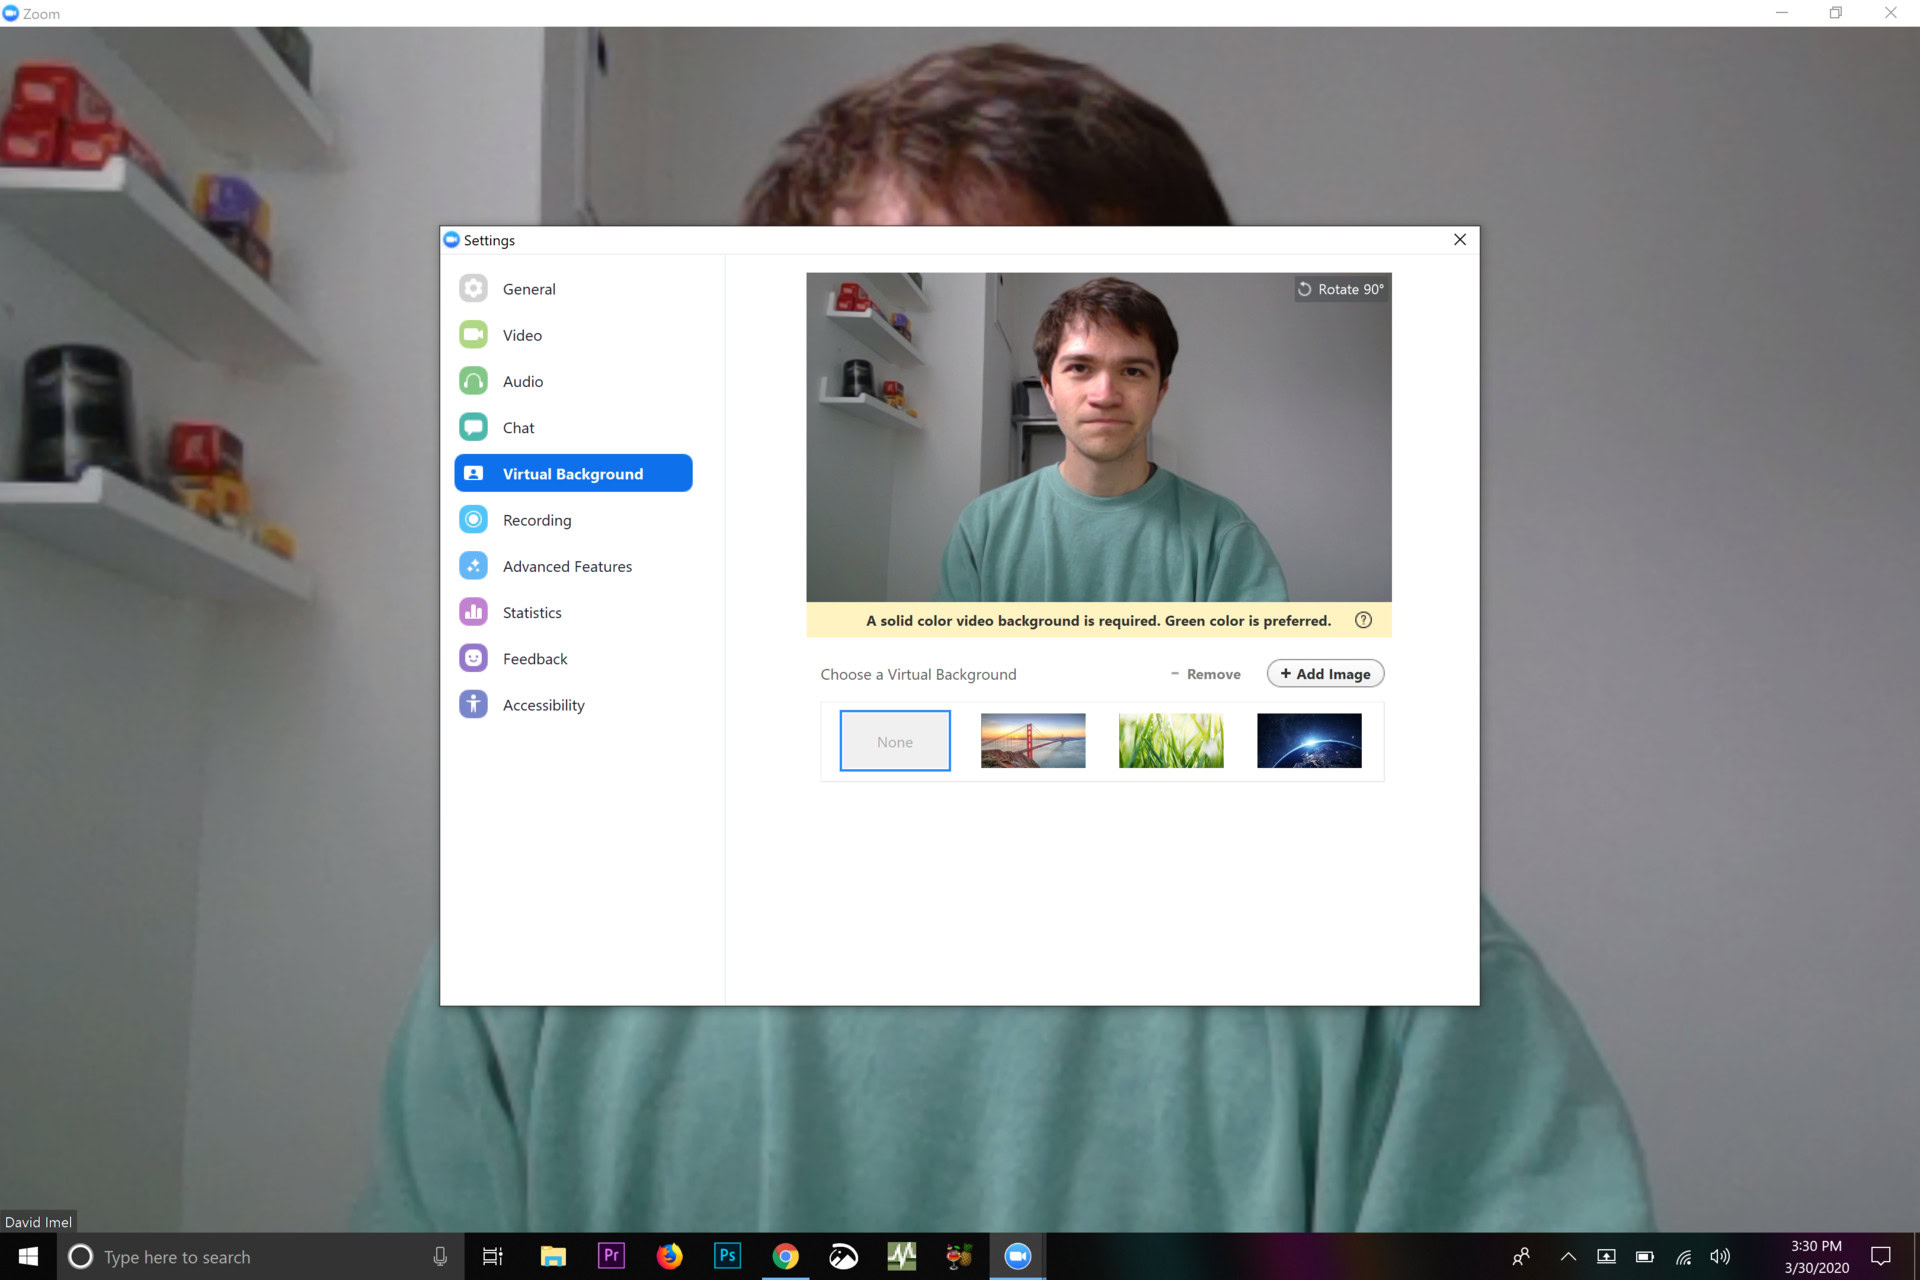Click the Chat bubble icon
Image resolution: width=1920 pixels, height=1280 pixels.
473,427
